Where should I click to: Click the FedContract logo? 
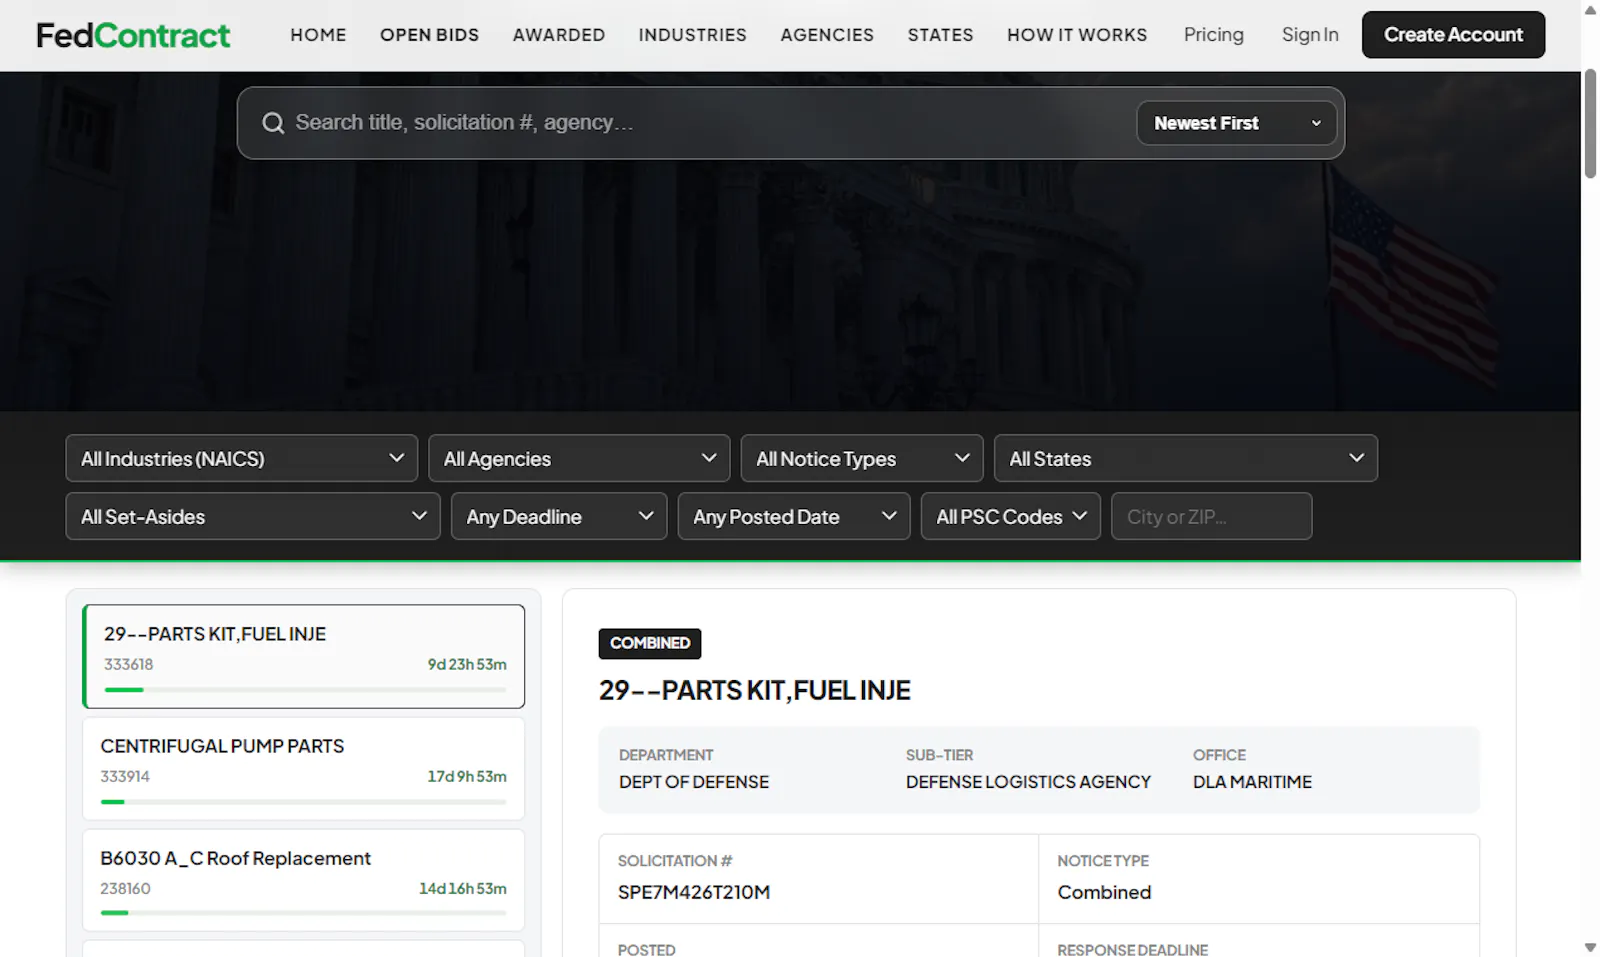(133, 35)
